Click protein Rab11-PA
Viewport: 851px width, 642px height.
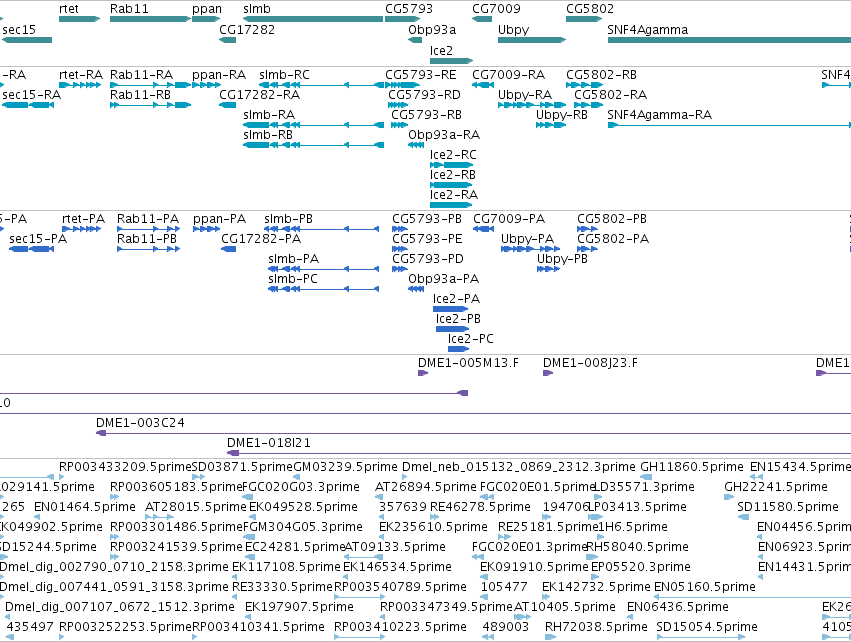[x=148, y=229]
